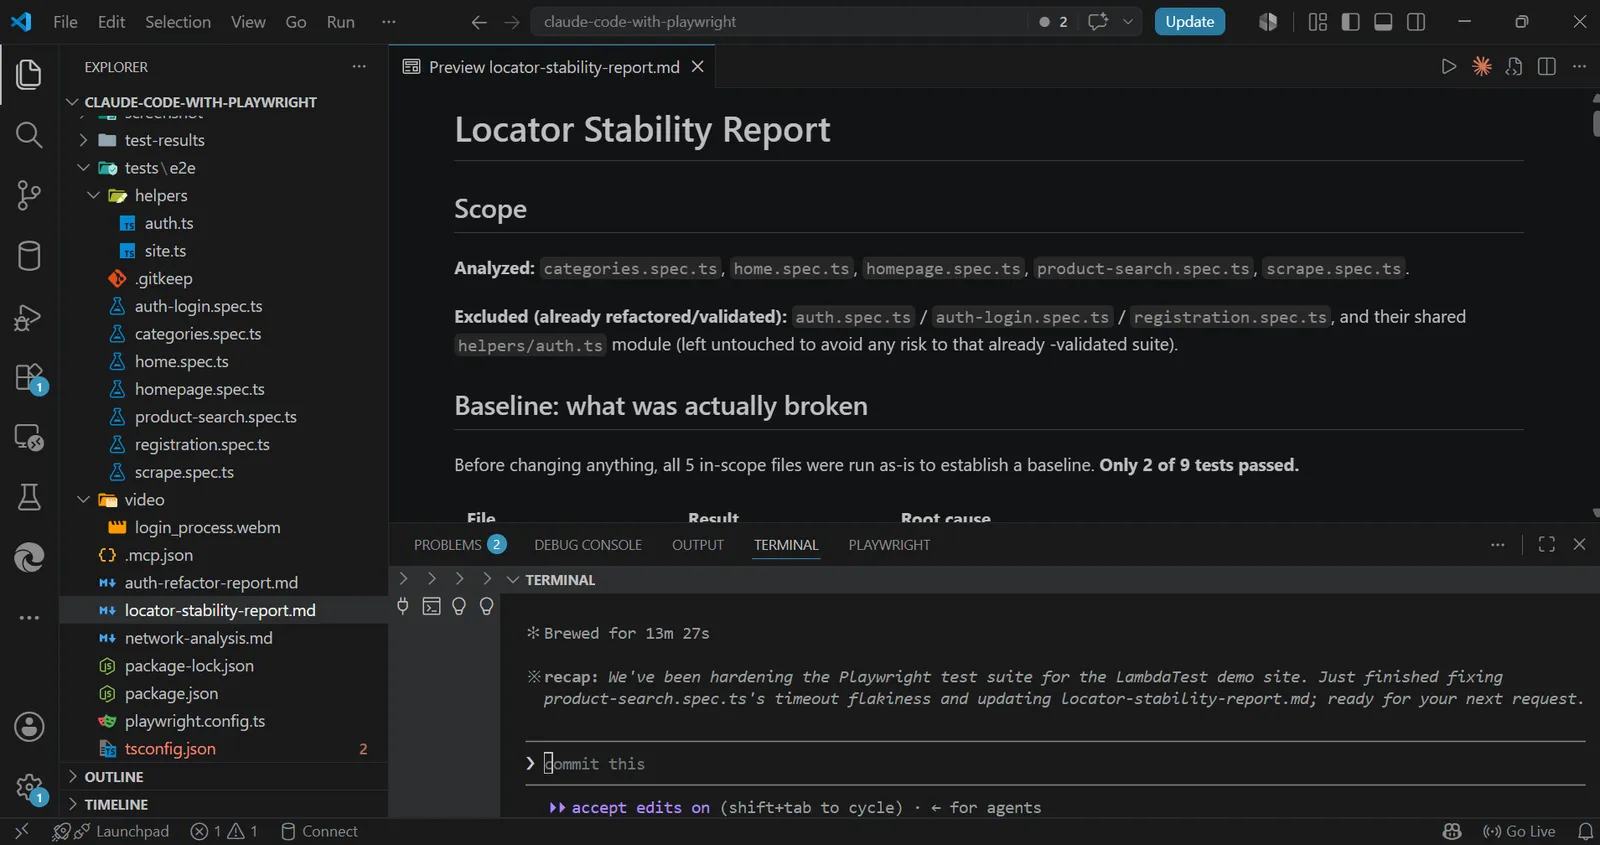The image size is (1600, 845).
Task: Open playwright.config.ts file
Action: tap(195, 721)
